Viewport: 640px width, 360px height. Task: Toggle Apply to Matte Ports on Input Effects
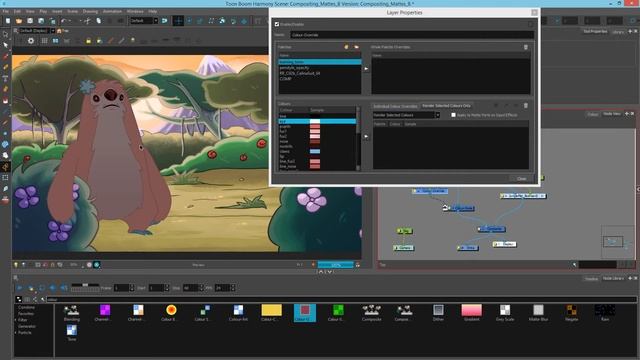click(453, 115)
